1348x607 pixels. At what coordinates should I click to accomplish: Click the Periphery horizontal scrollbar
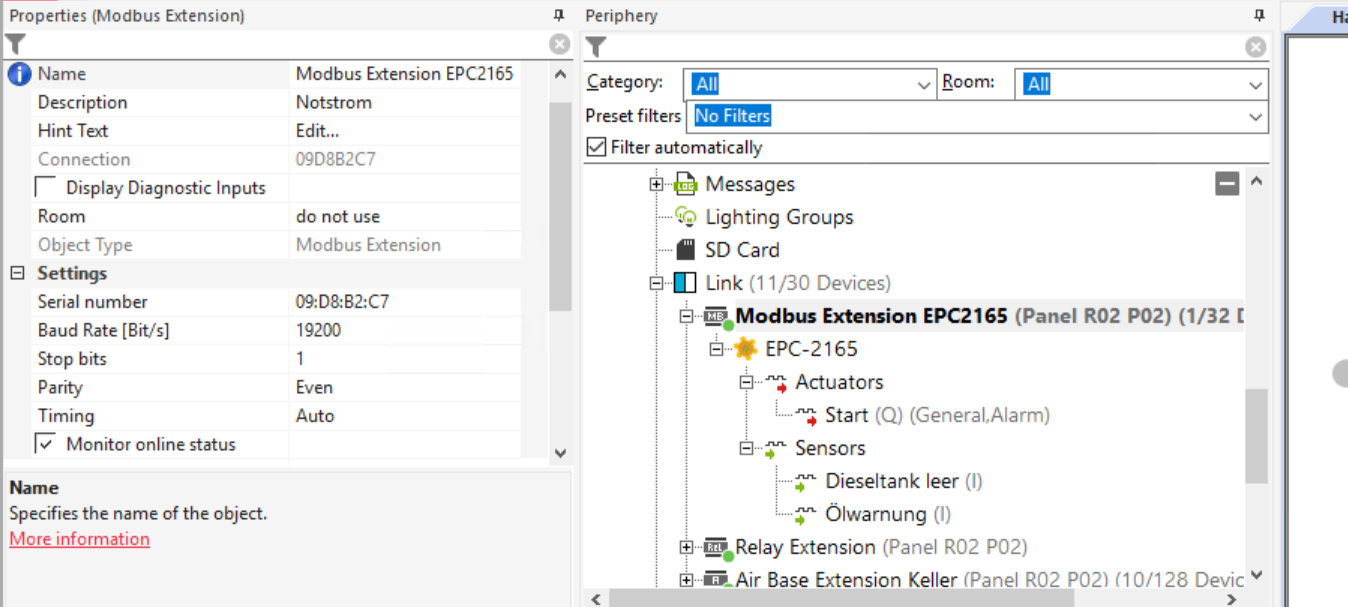click(x=840, y=598)
